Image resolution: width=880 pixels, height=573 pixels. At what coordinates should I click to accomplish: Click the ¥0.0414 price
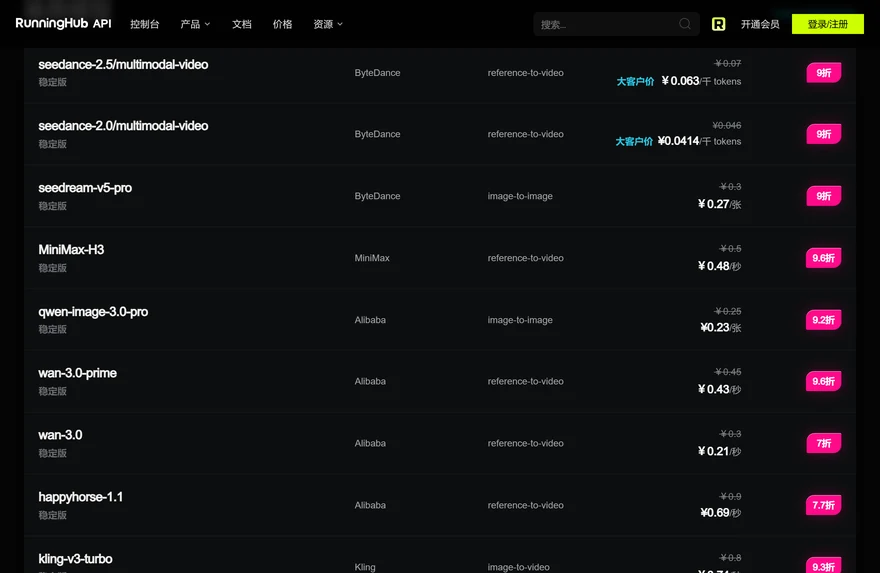[679, 141]
